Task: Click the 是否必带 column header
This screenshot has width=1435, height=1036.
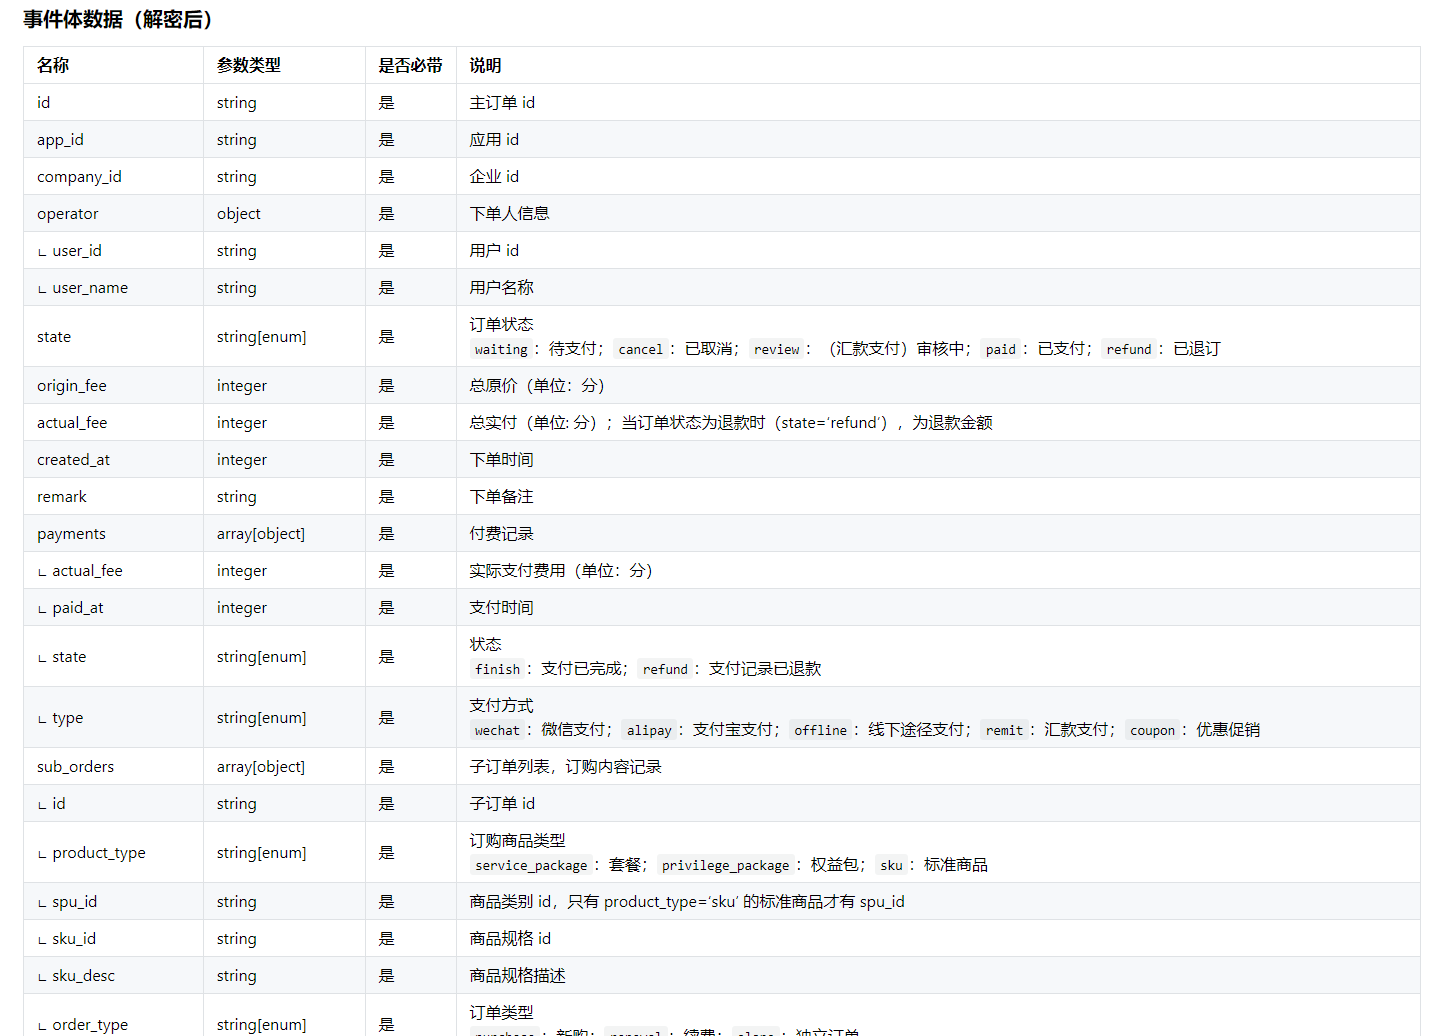Action: [x=410, y=66]
